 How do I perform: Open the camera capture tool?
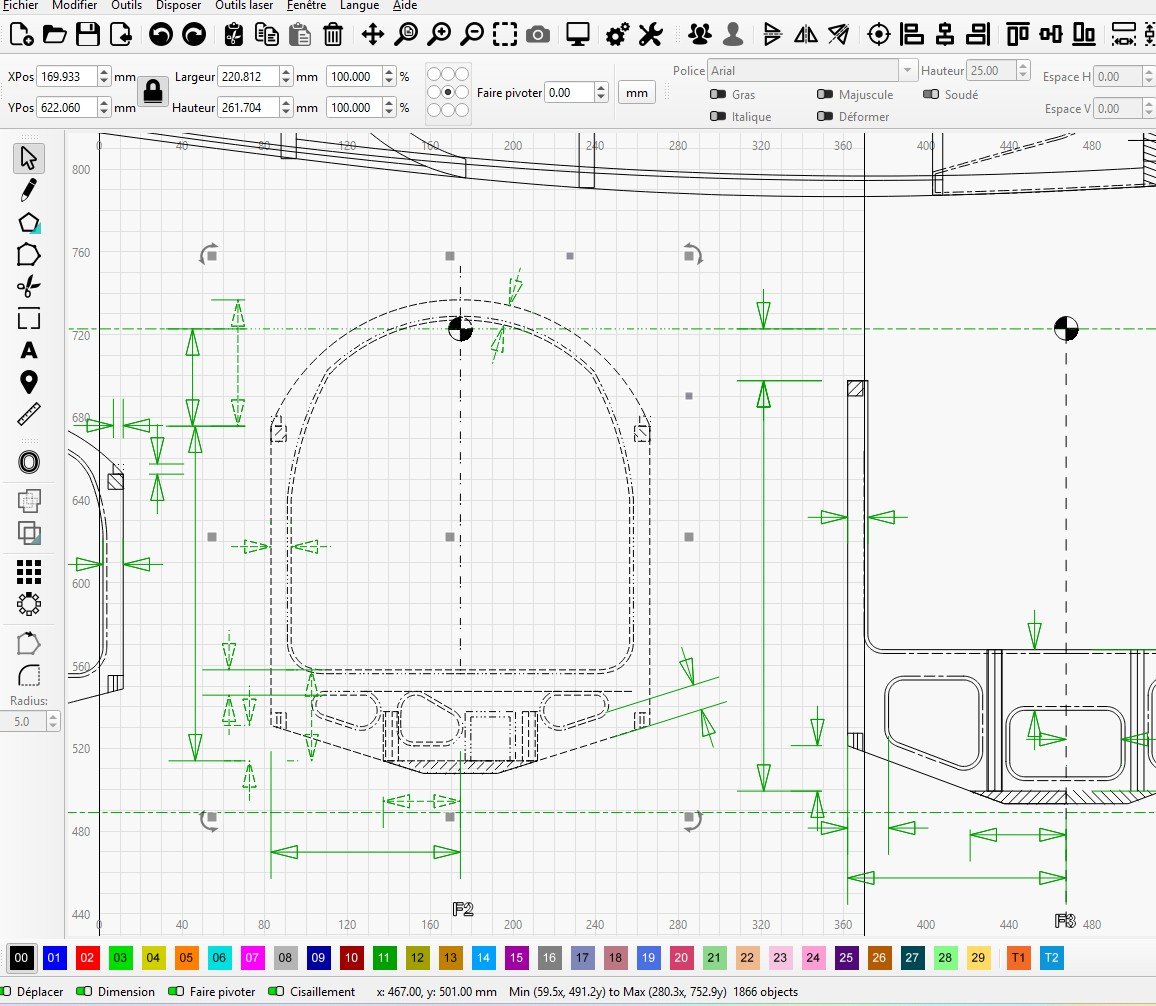(x=538, y=35)
